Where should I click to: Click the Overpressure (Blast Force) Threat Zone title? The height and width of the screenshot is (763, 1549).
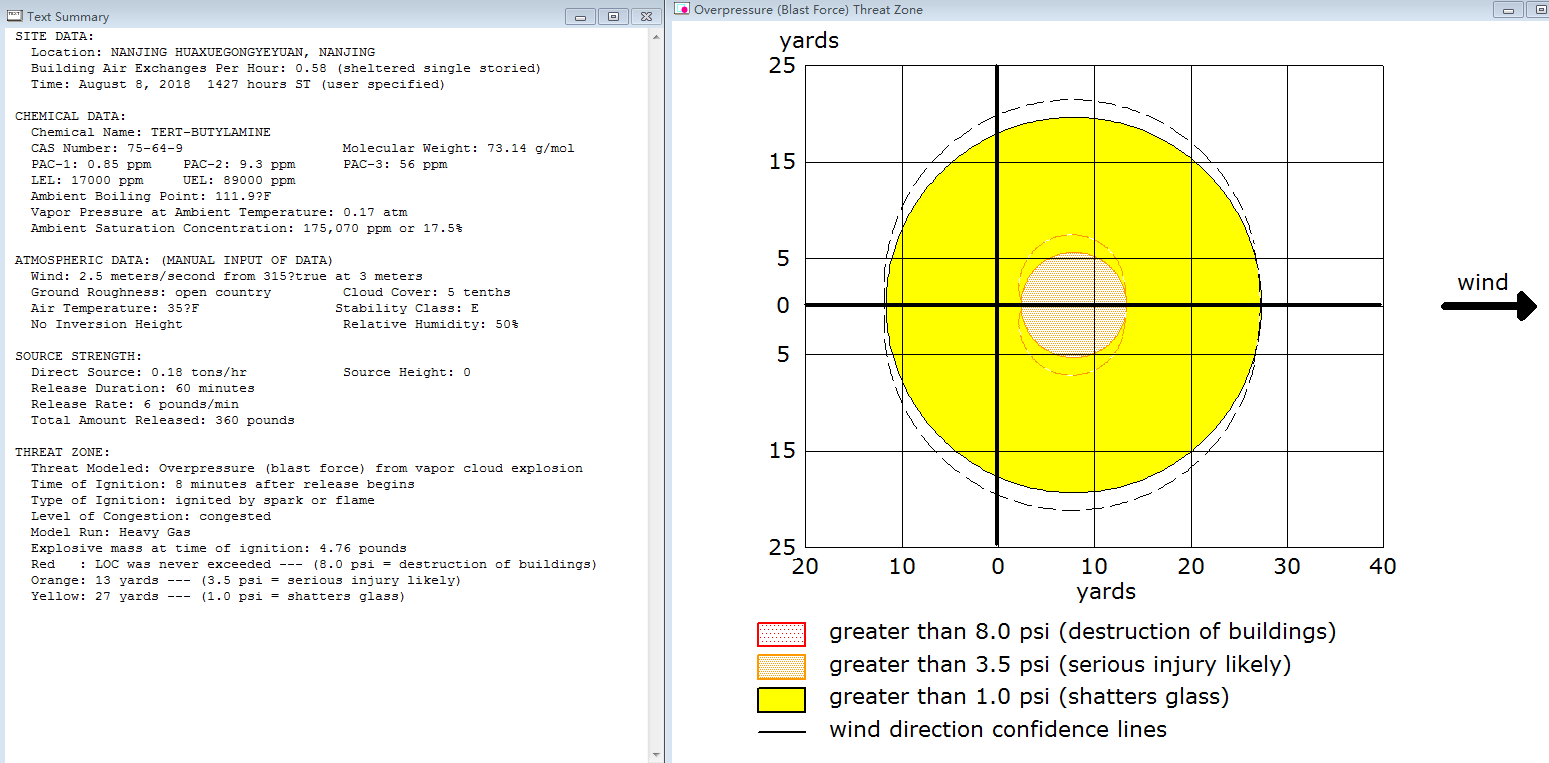coord(808,9)
